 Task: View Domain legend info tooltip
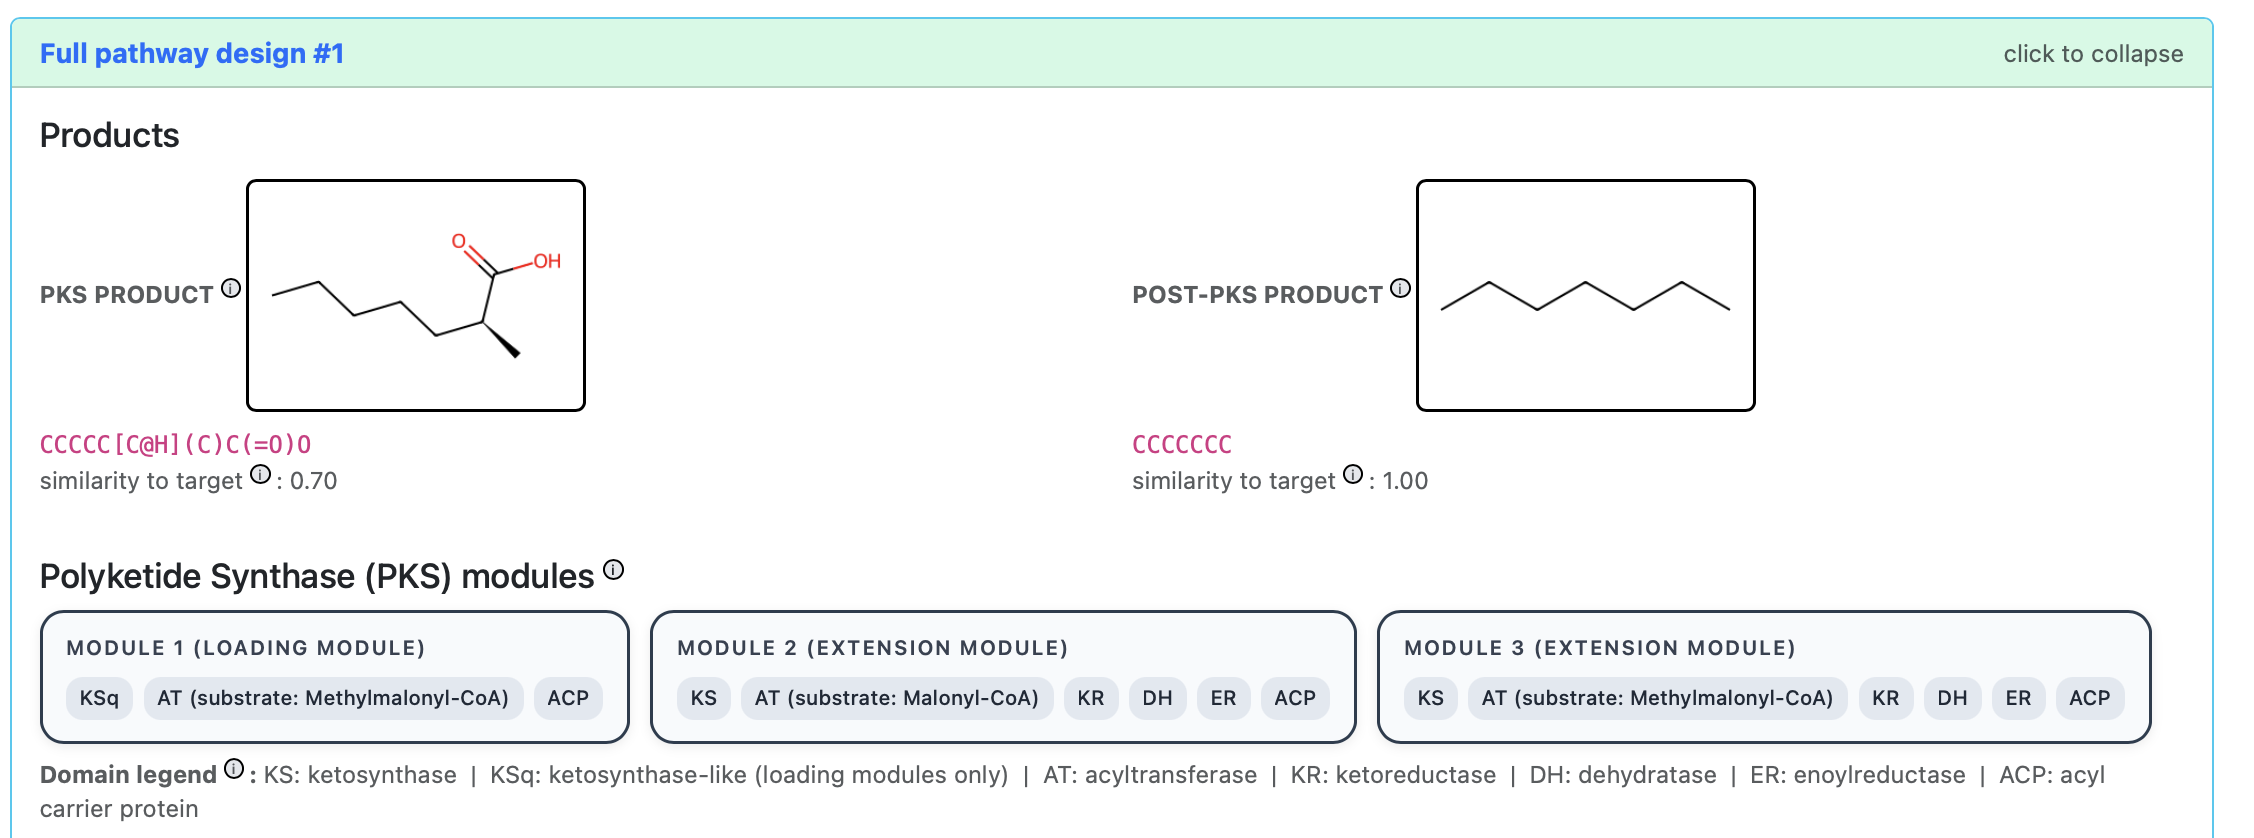point(233,768)
